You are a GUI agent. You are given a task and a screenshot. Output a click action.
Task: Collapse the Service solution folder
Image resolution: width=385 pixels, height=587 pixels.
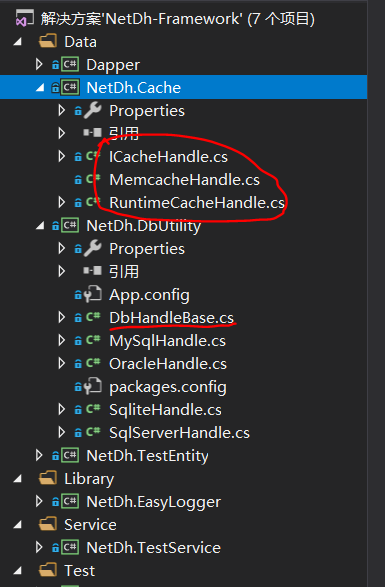pos(17,525)
